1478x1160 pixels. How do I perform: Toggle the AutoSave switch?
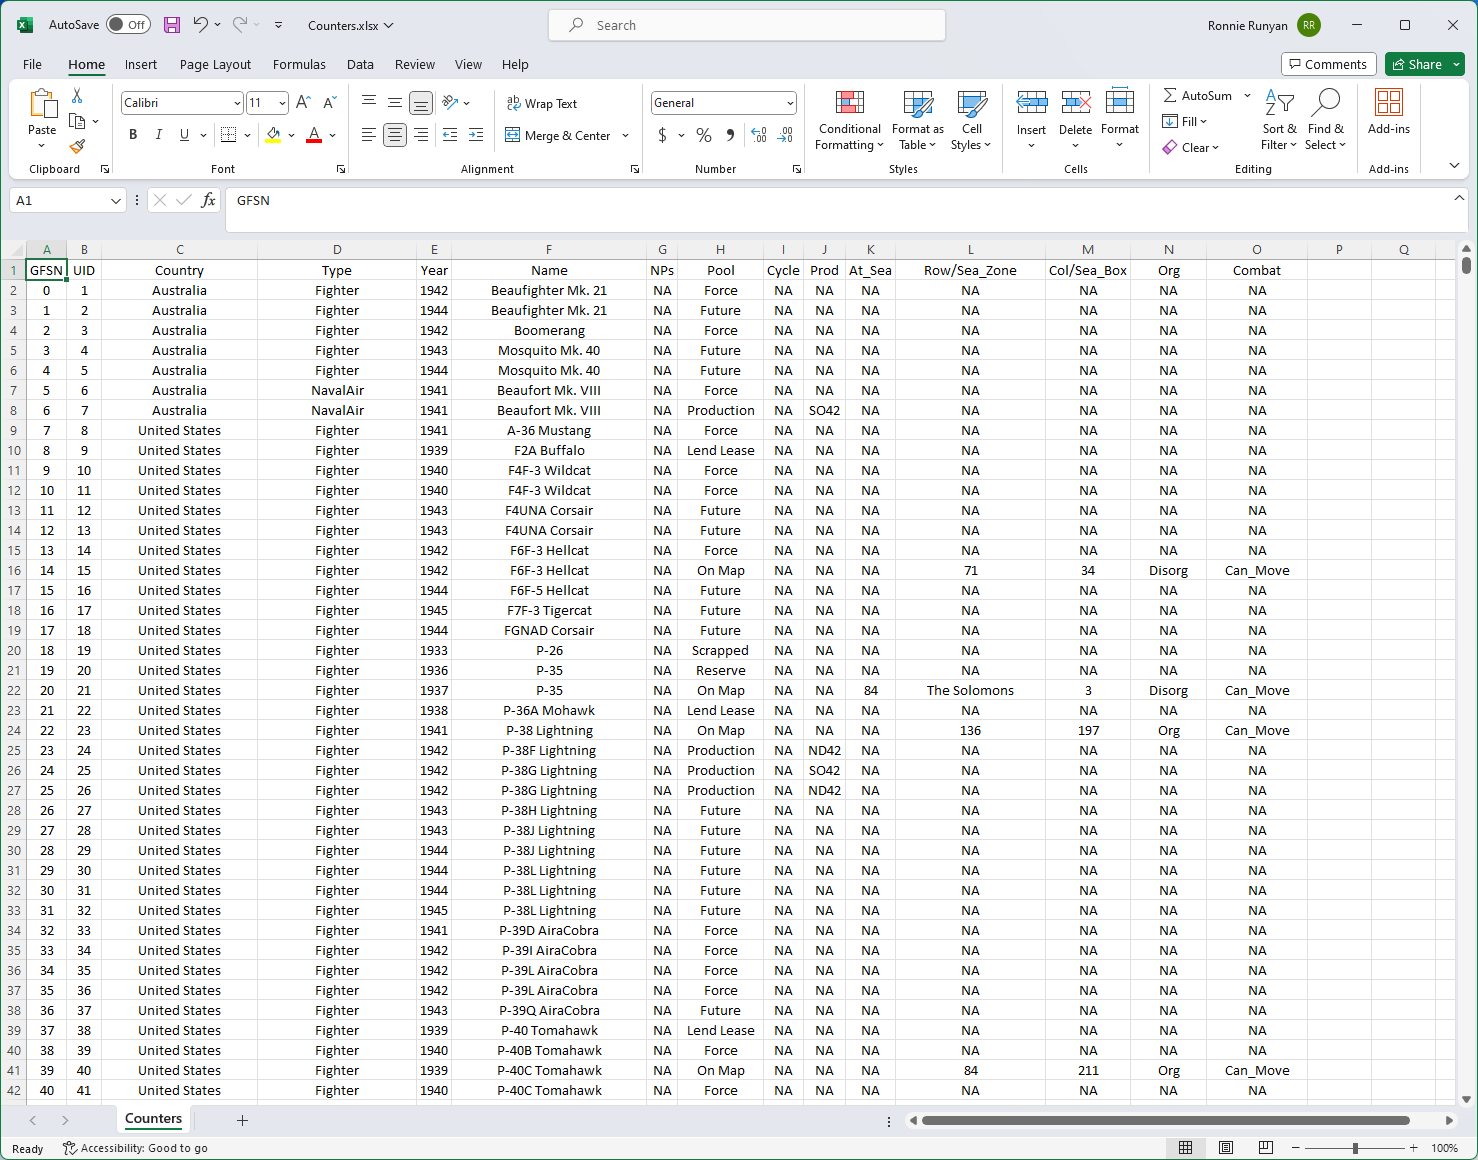[128, 25]
